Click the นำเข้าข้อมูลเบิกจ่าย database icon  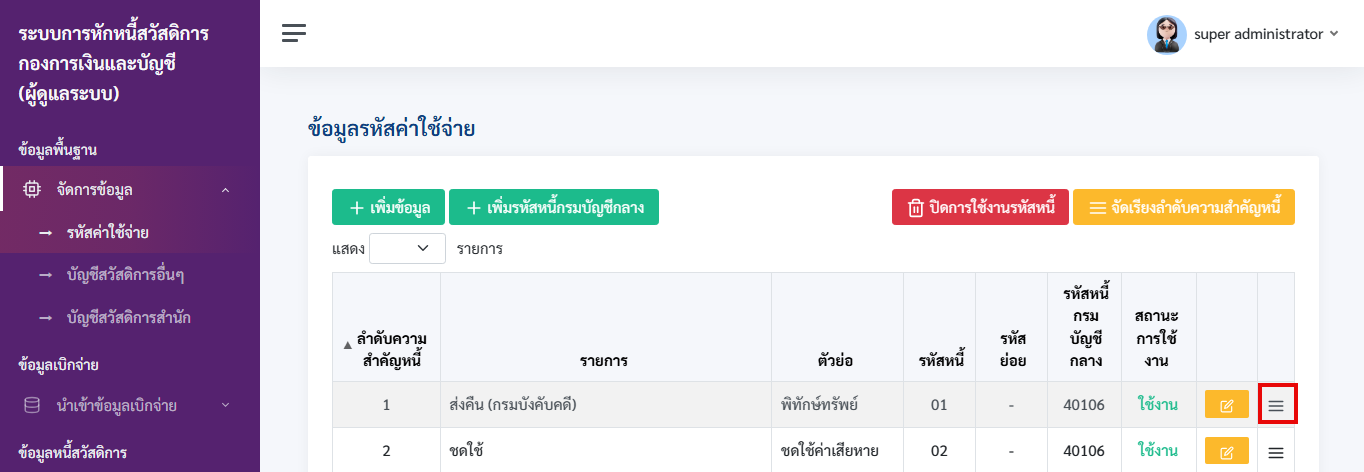tap(32, 405)
